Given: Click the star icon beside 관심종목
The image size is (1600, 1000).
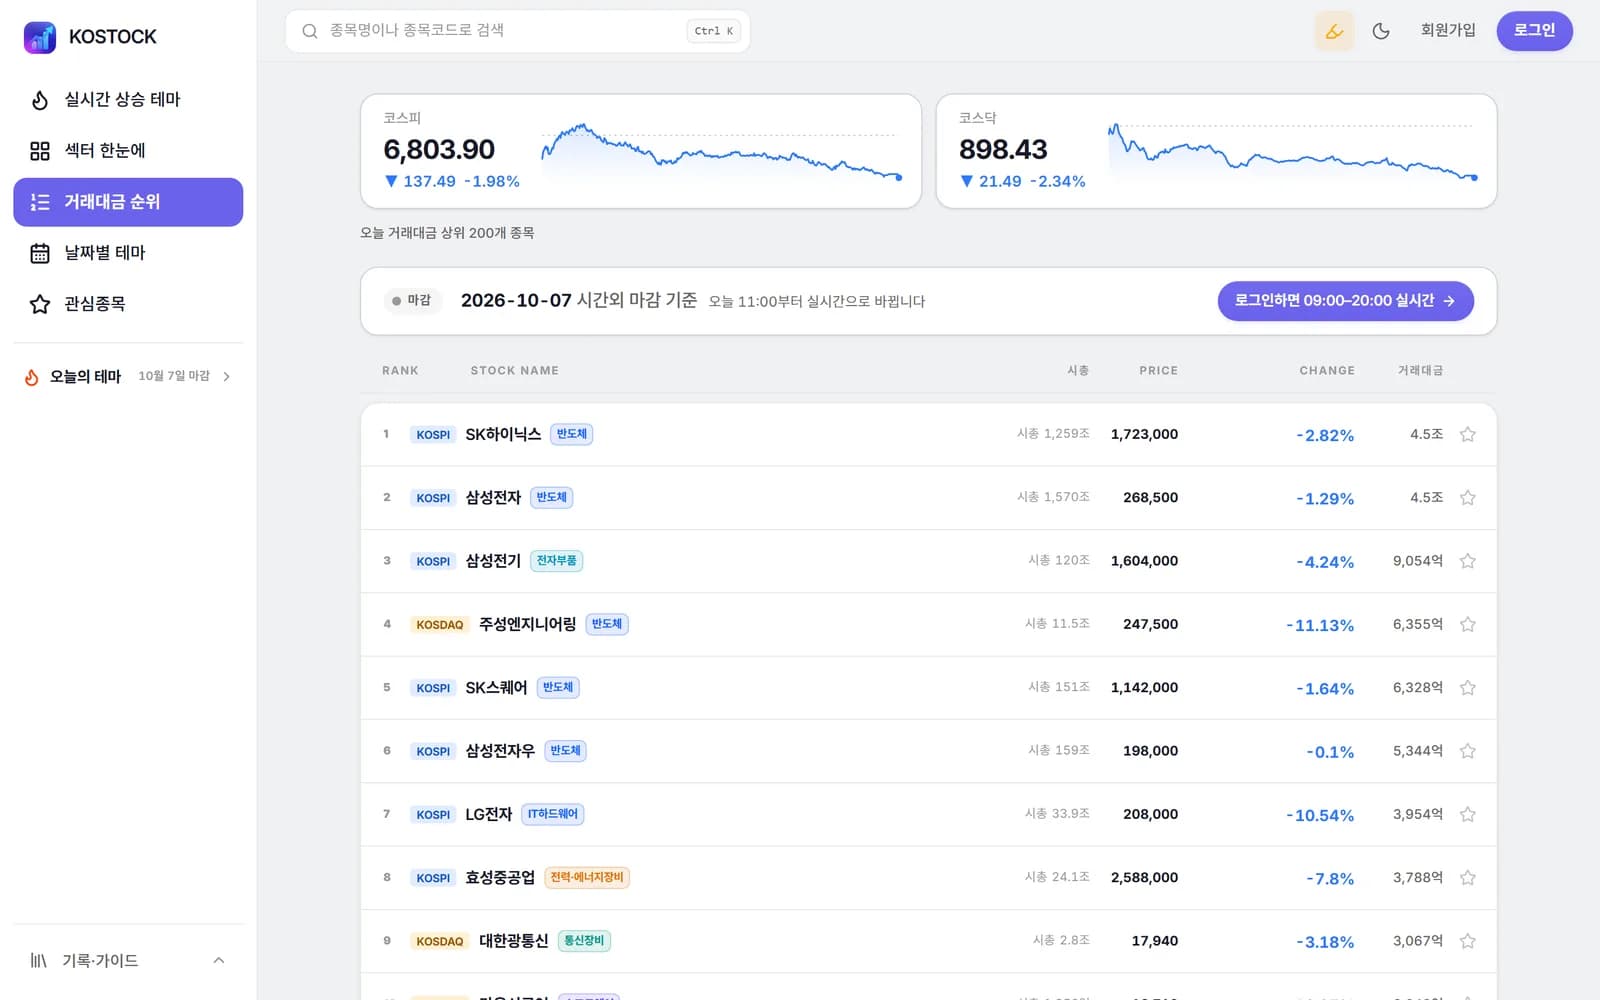Looking at the screenshot, I should pyautogui.click(x=40, y=304).
